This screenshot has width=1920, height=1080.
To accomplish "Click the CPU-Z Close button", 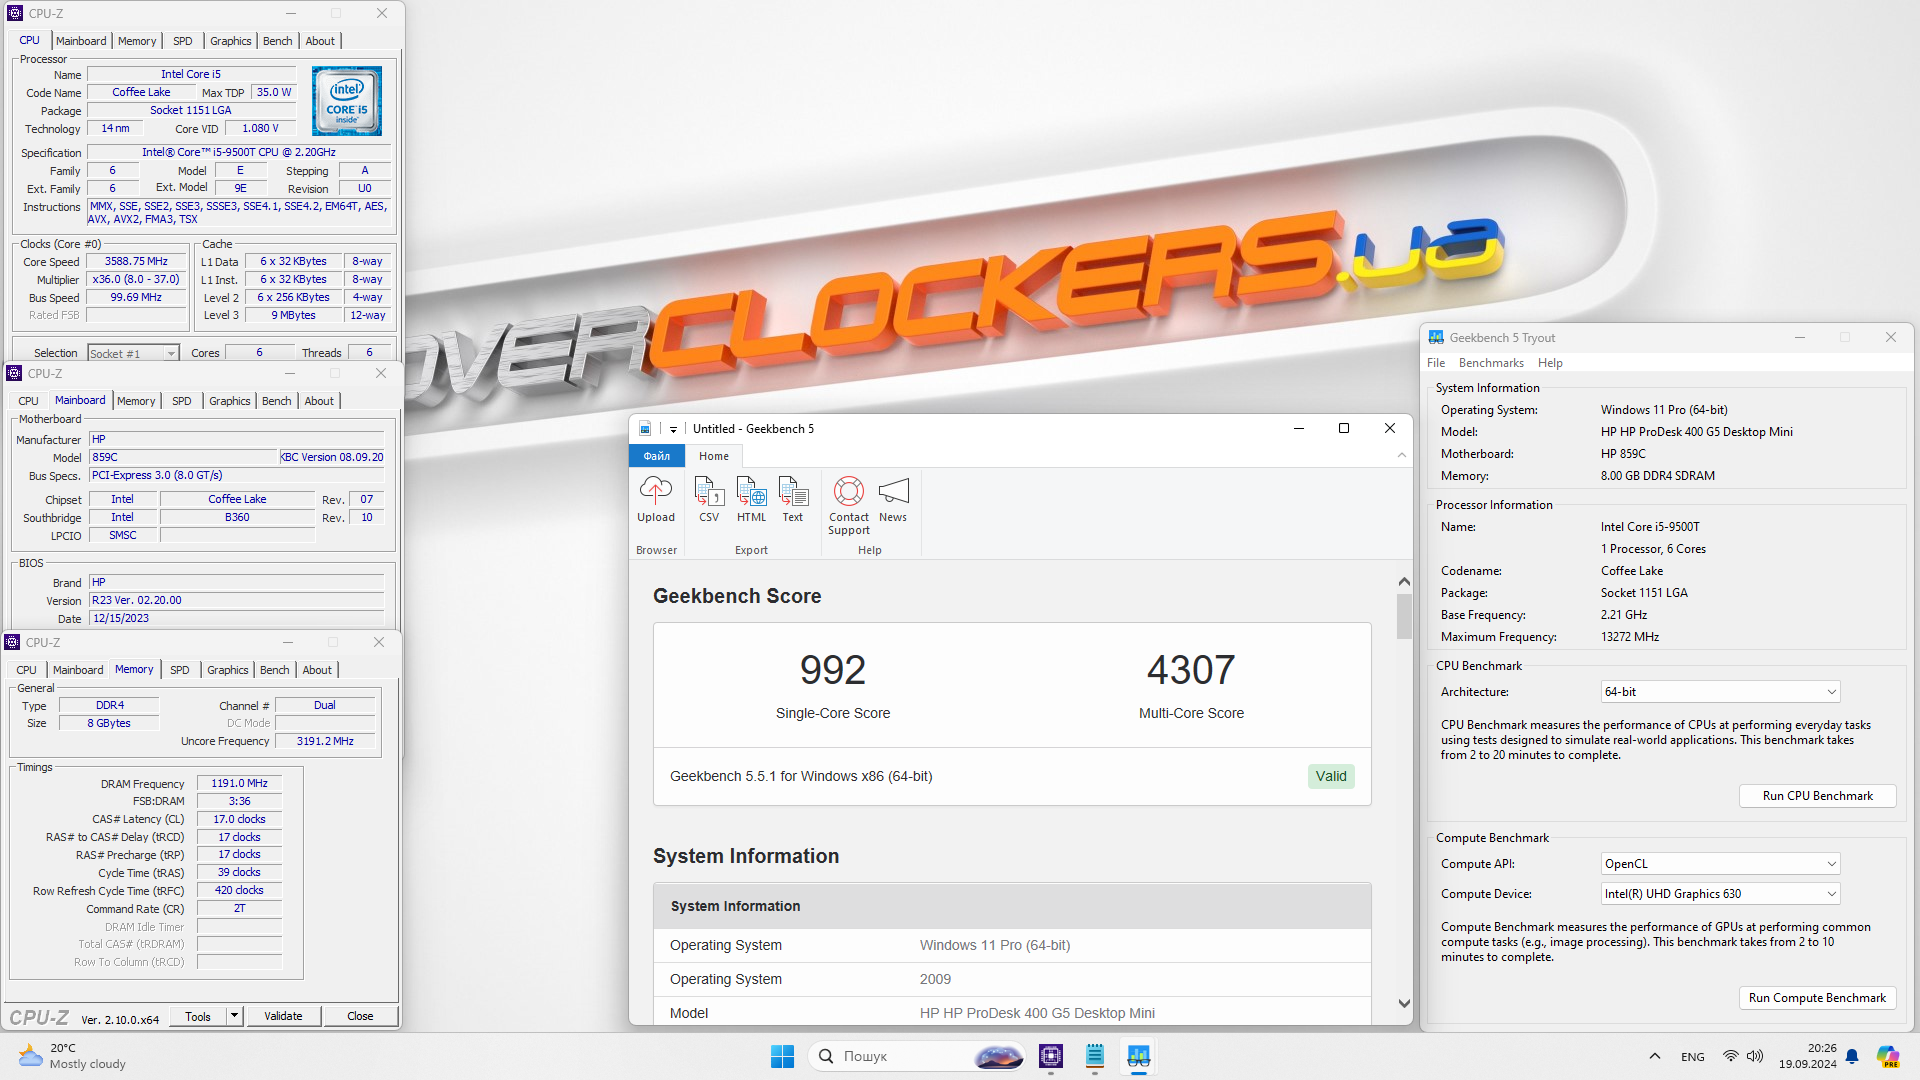I will [360, 1016].
